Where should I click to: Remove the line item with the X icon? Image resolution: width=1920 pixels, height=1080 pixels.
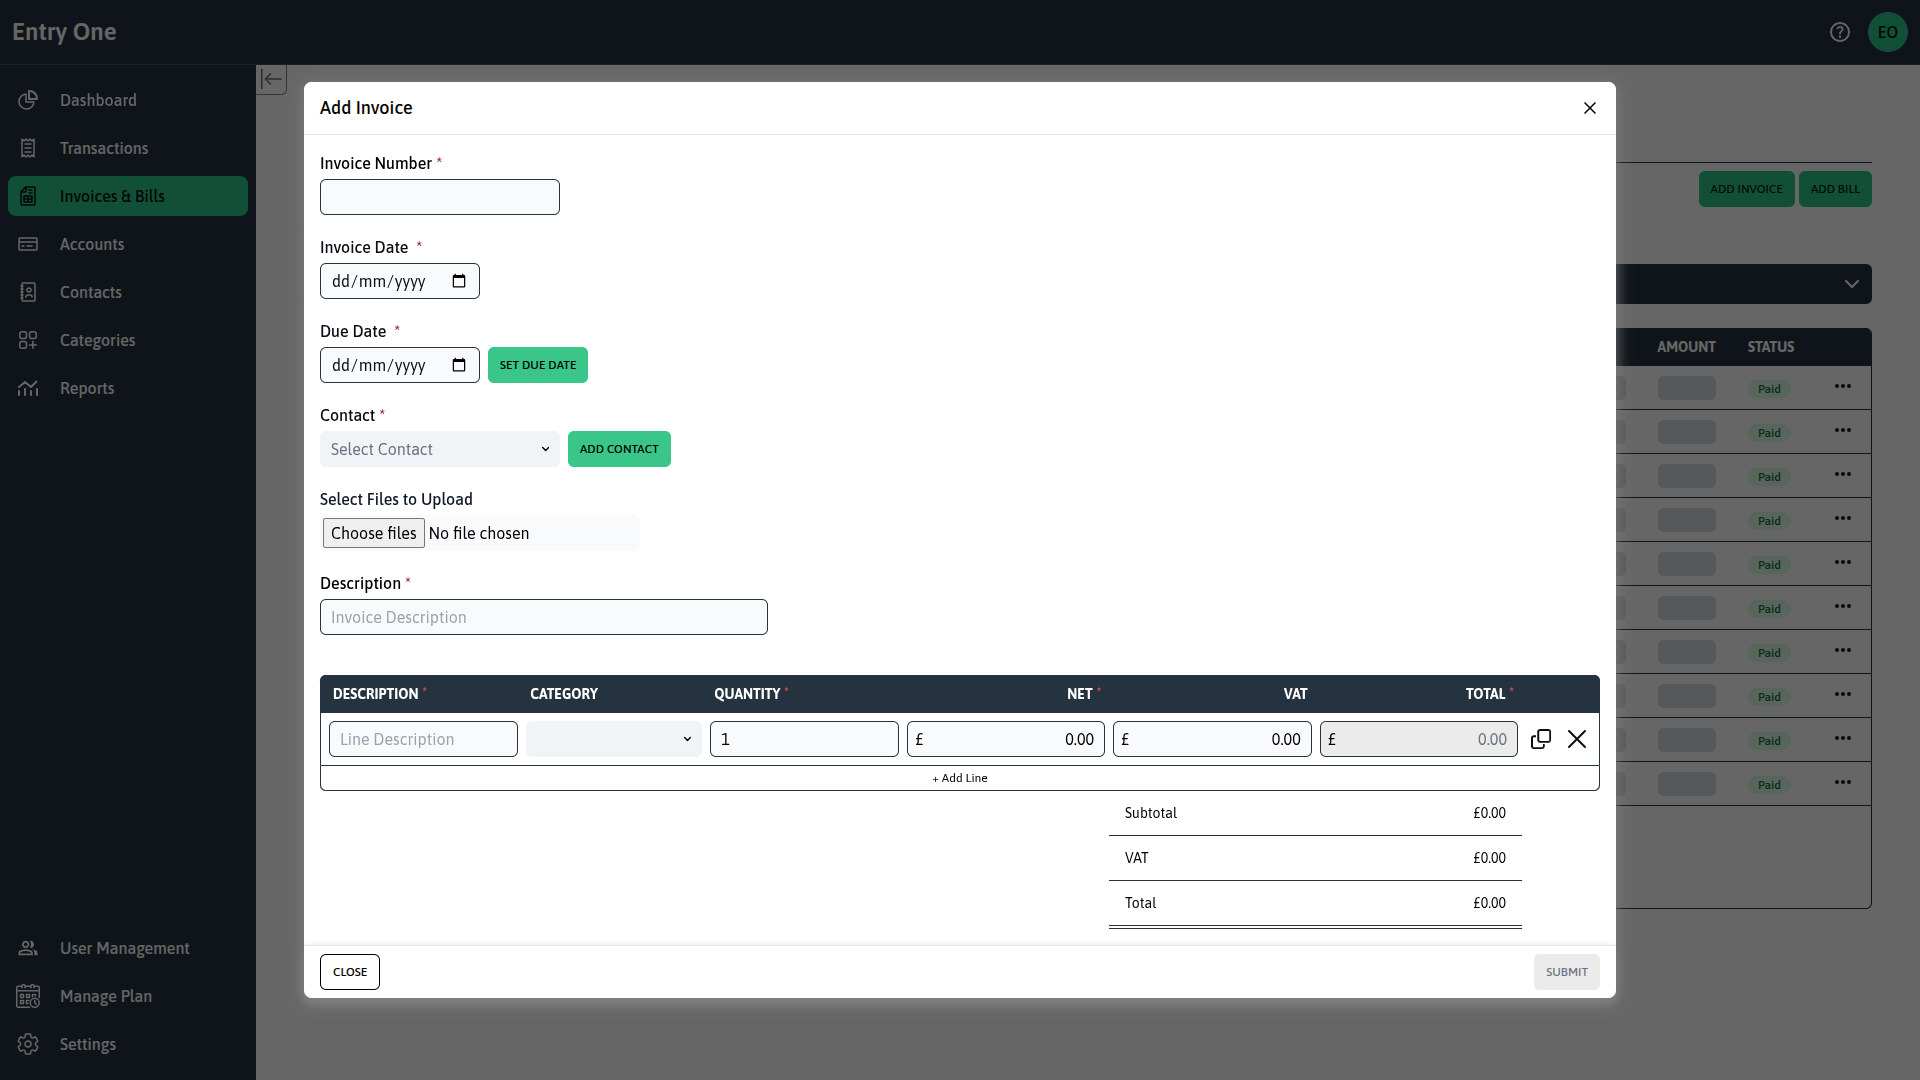click(1577, 739)
